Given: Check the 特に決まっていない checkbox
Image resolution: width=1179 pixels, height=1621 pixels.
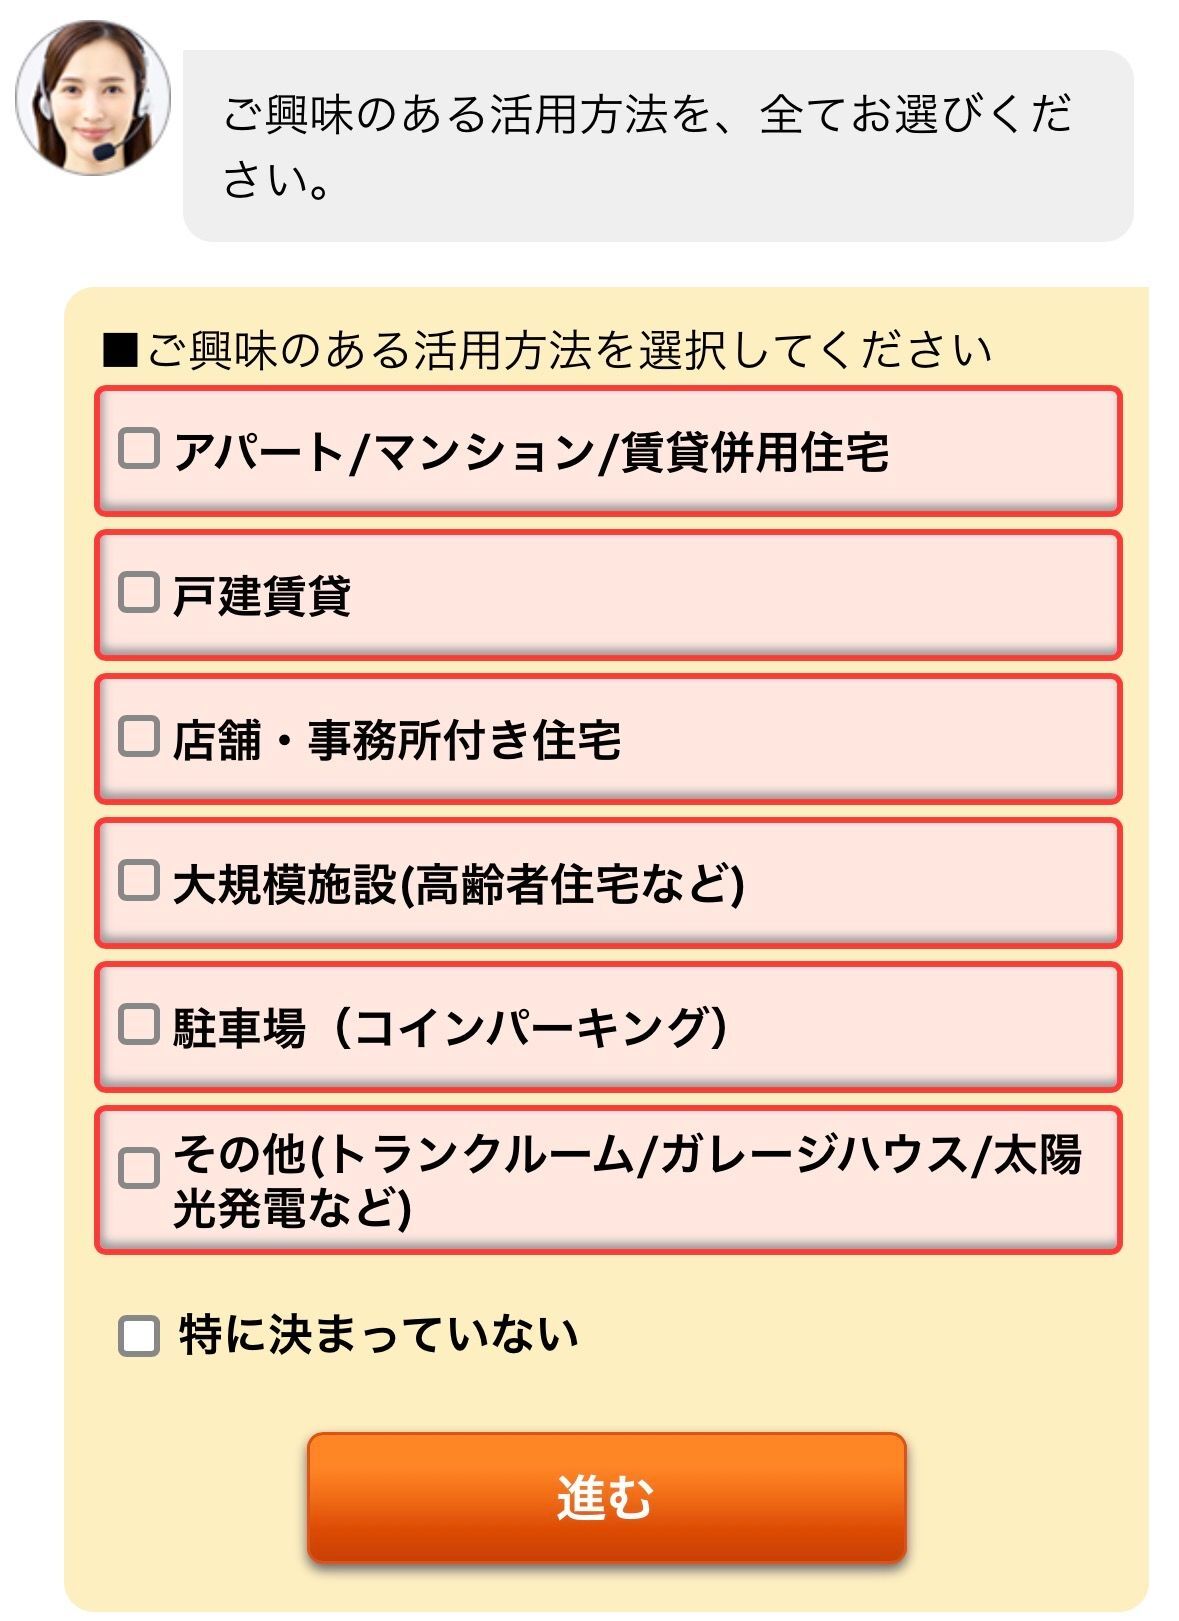Looking at the screenshot, I should pos(139,1336).
